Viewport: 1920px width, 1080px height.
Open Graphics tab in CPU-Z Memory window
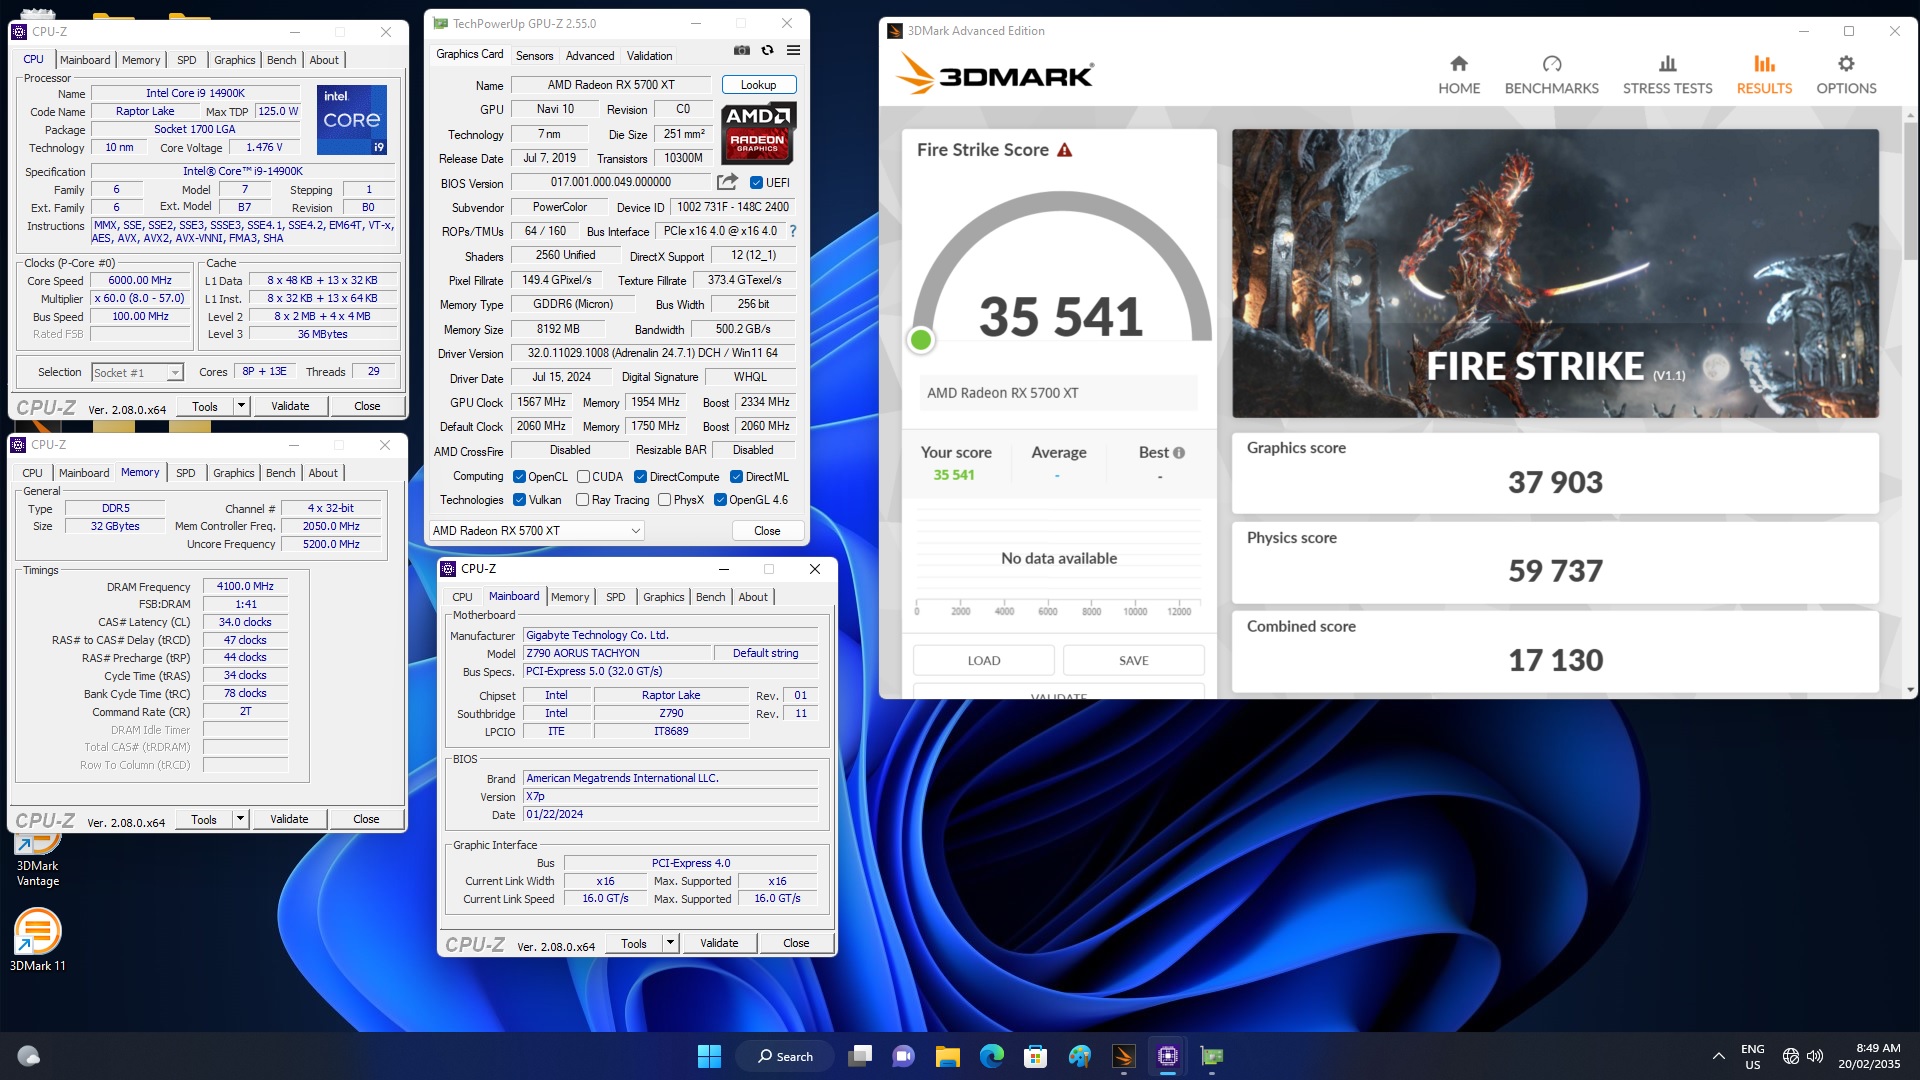click(233, 473)
